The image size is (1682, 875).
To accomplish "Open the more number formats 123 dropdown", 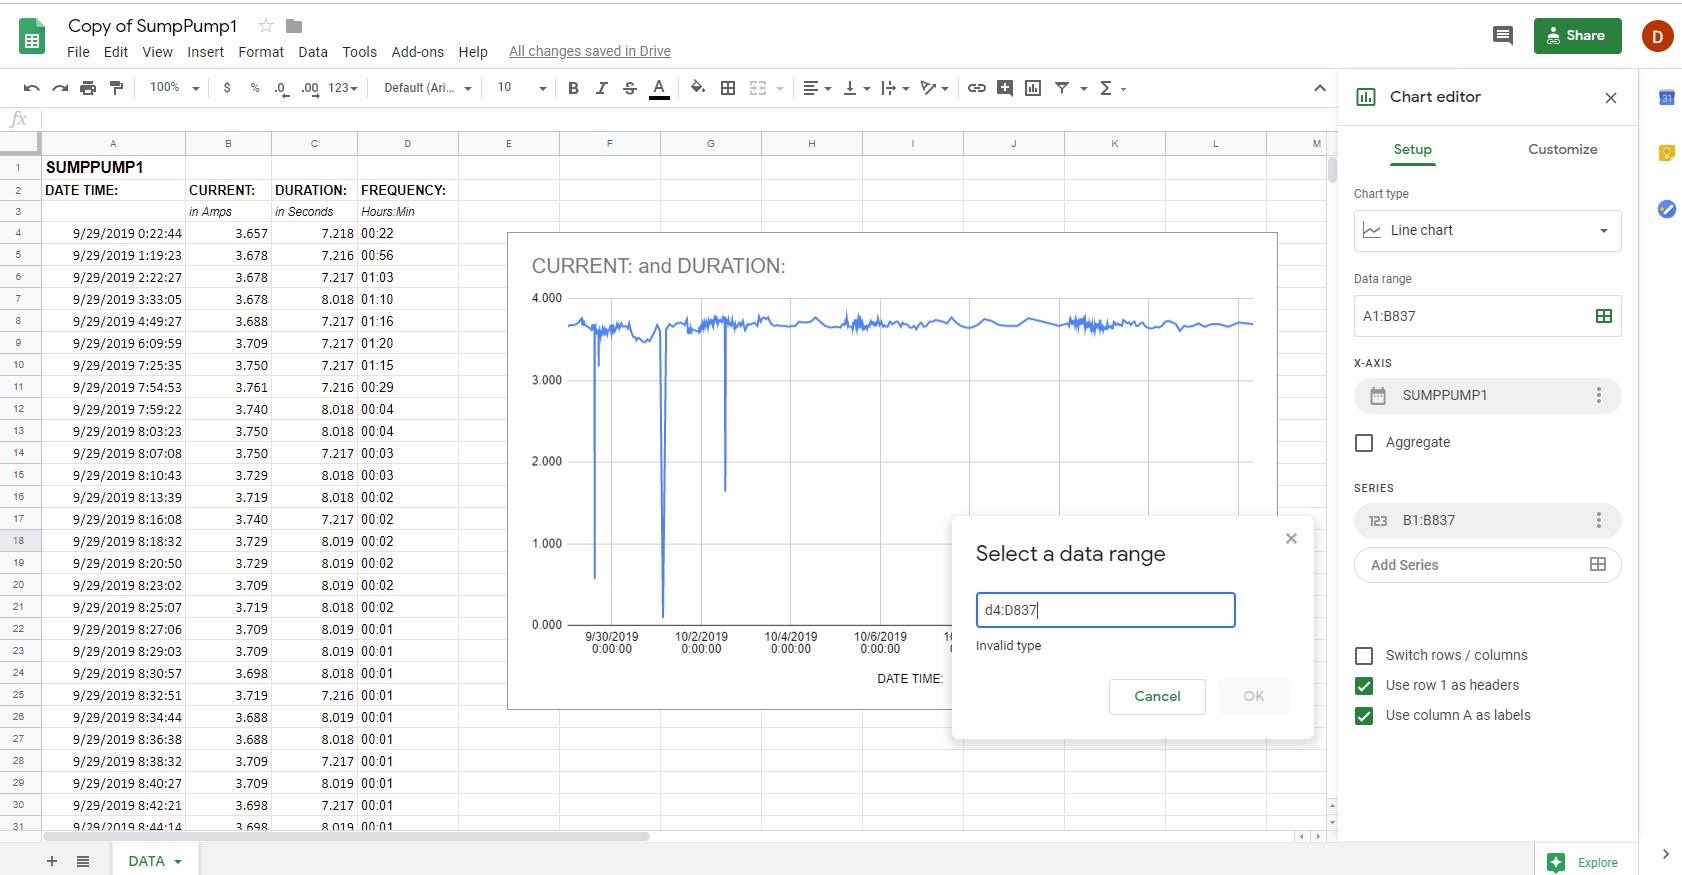I will pyautogui.click(x=343, y=88).
